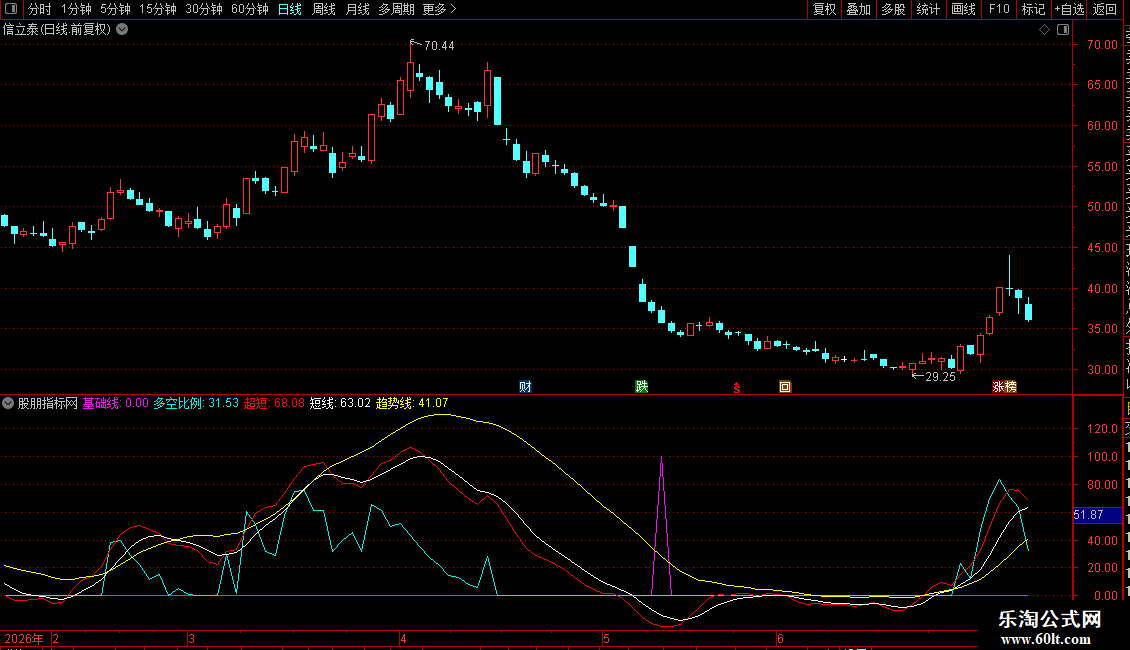Select the 30分钟 period
Image resolution: width=1130 pixels, height=650 pixels.
pos(204,9)
